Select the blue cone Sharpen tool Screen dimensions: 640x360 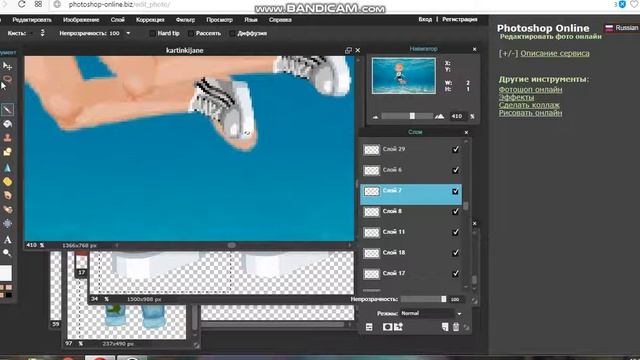pos(7,167)
